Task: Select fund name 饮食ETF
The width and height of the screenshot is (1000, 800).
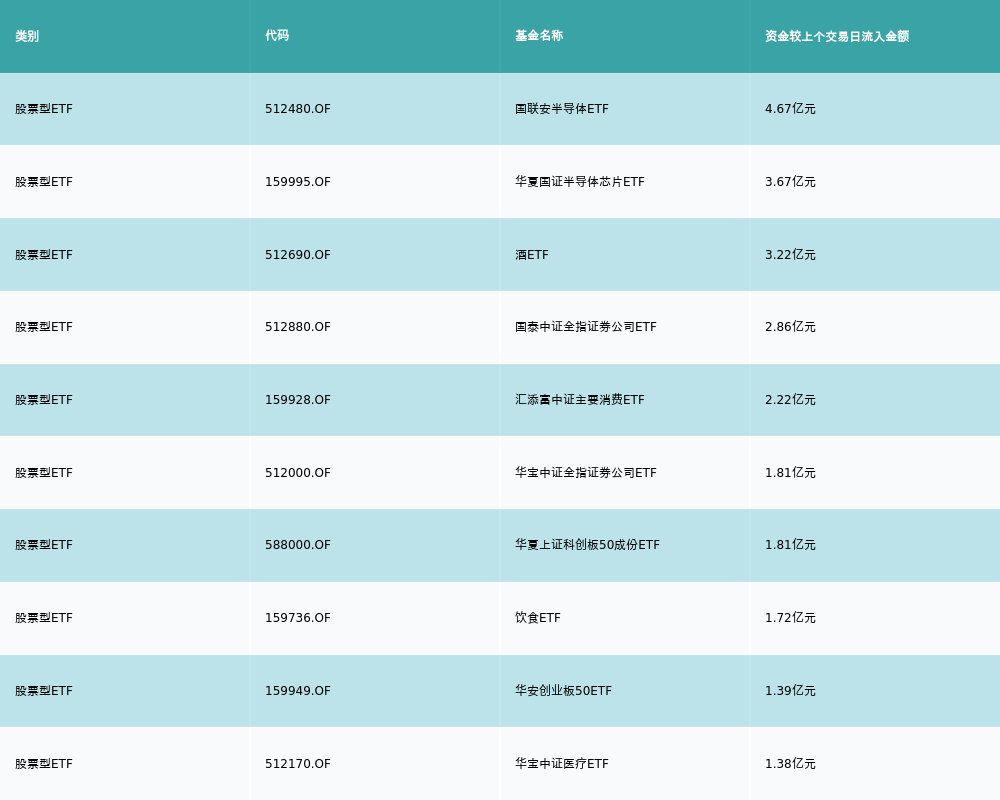Action: tap(538, 618)
